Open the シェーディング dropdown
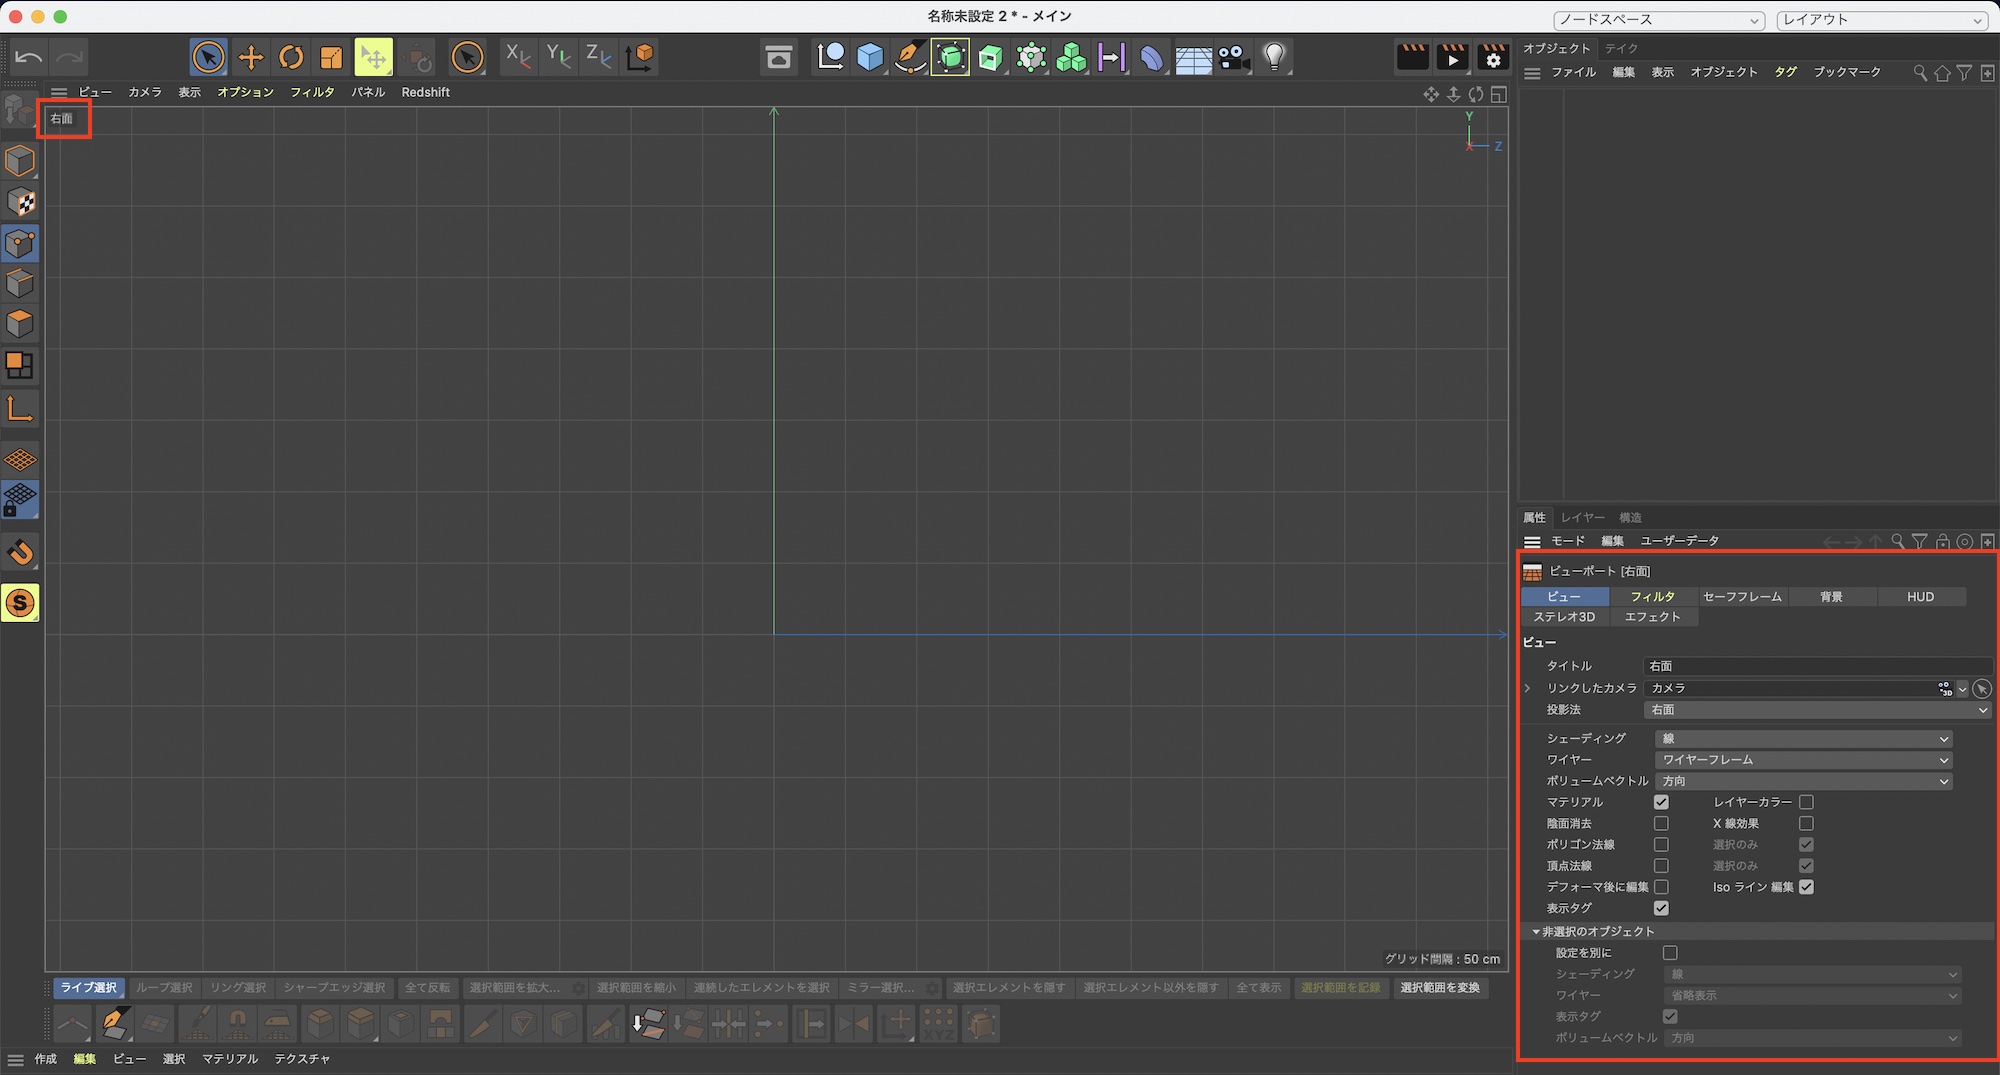 (1803, 739)
